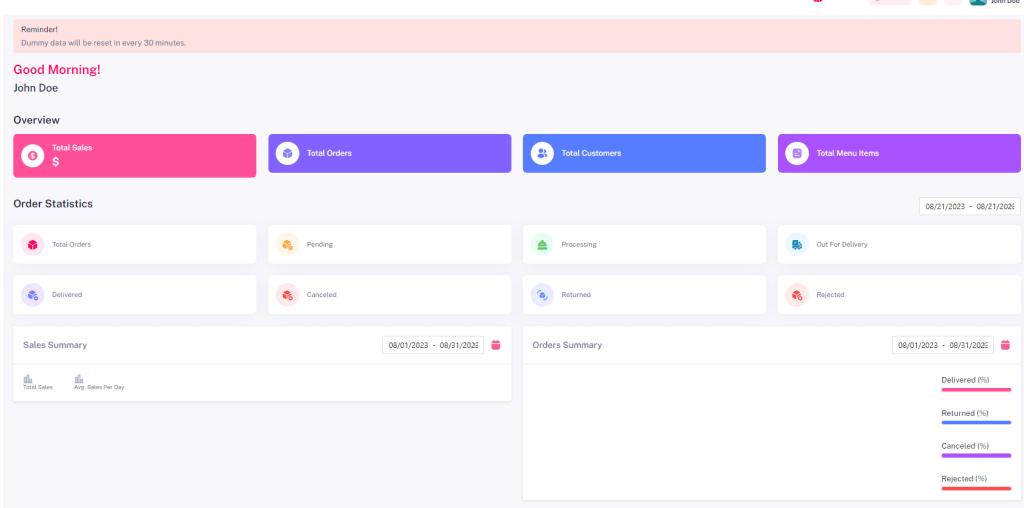
Task: Click the 'Total Customers' card label
Action: [591, 153]
